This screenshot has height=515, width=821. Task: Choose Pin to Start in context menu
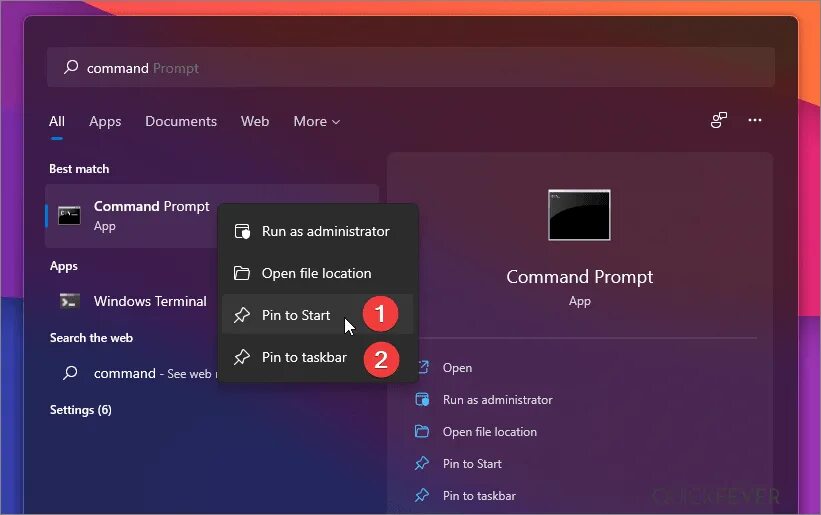[317, 315]
